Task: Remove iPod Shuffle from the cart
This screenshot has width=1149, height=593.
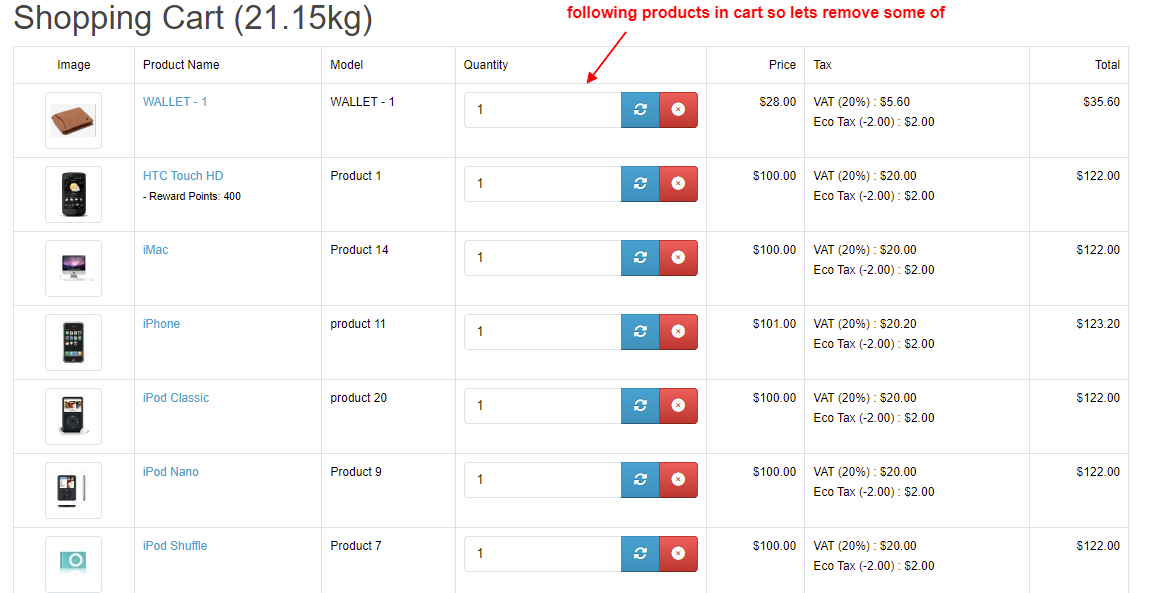Action: 678,554
